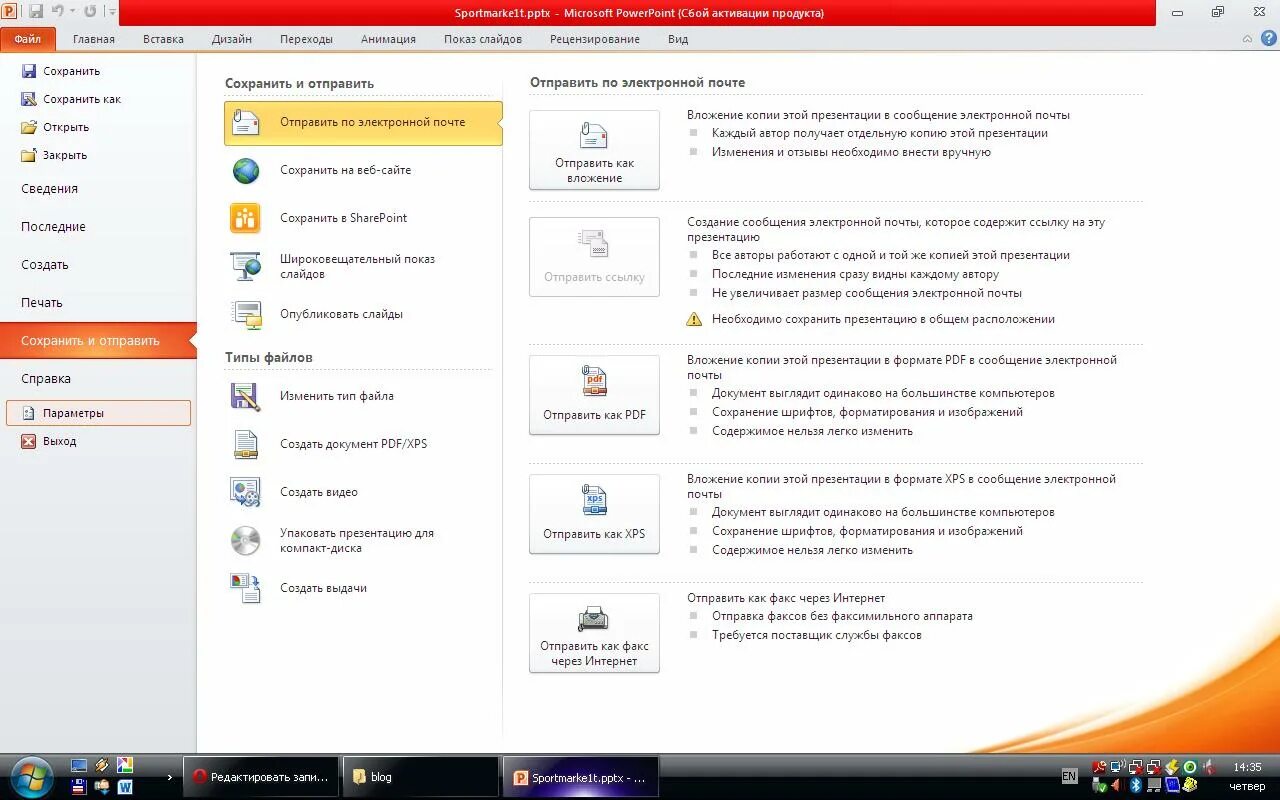
Task: Click the Undo arrow in quick access toolbar
Action: click(x=58, y=12)
